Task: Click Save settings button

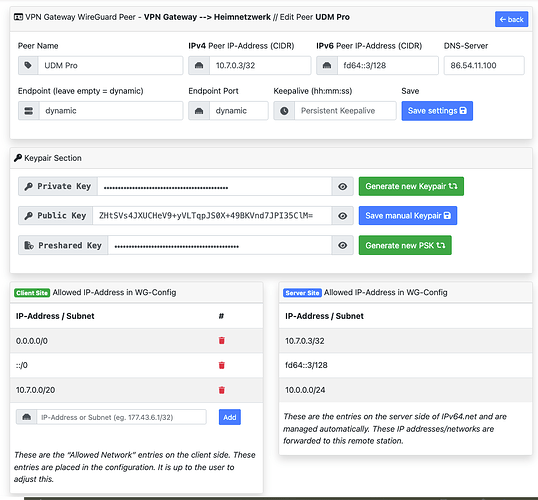Action: click(x=437, y=111)
